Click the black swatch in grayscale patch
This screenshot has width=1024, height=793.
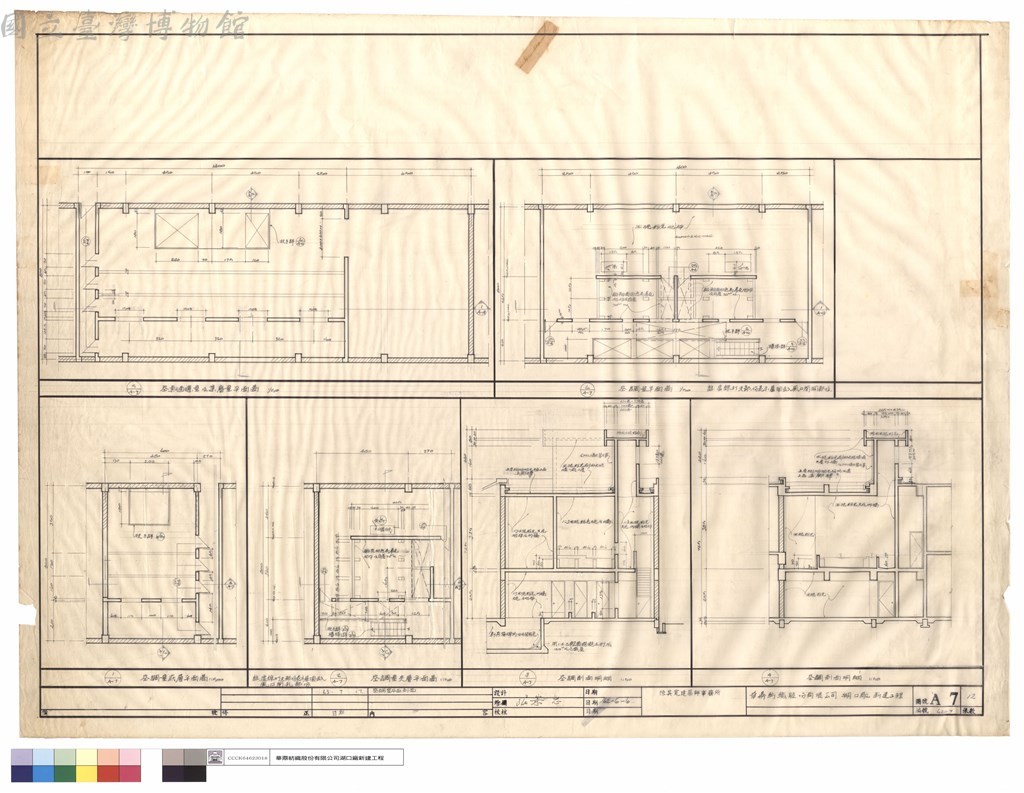pyautogui.click(x=195, y=774)
